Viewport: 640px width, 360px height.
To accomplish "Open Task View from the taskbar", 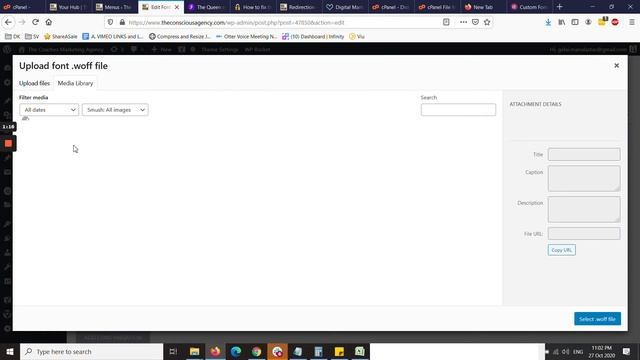I will click(173, 351).
